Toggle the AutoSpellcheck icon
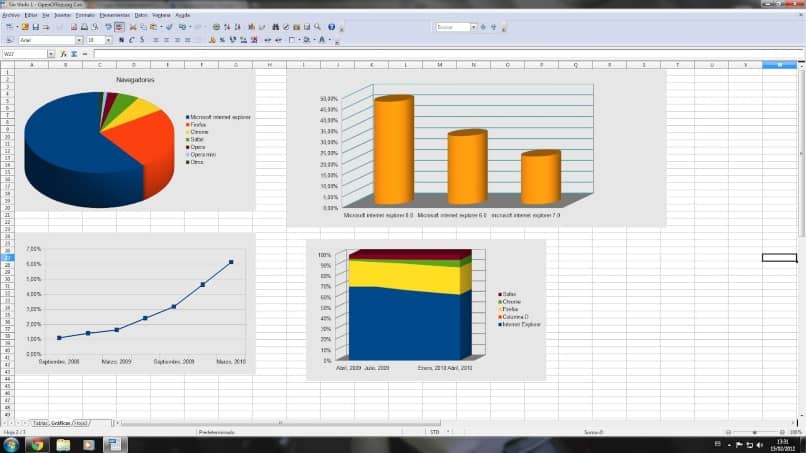 point(119,27)
